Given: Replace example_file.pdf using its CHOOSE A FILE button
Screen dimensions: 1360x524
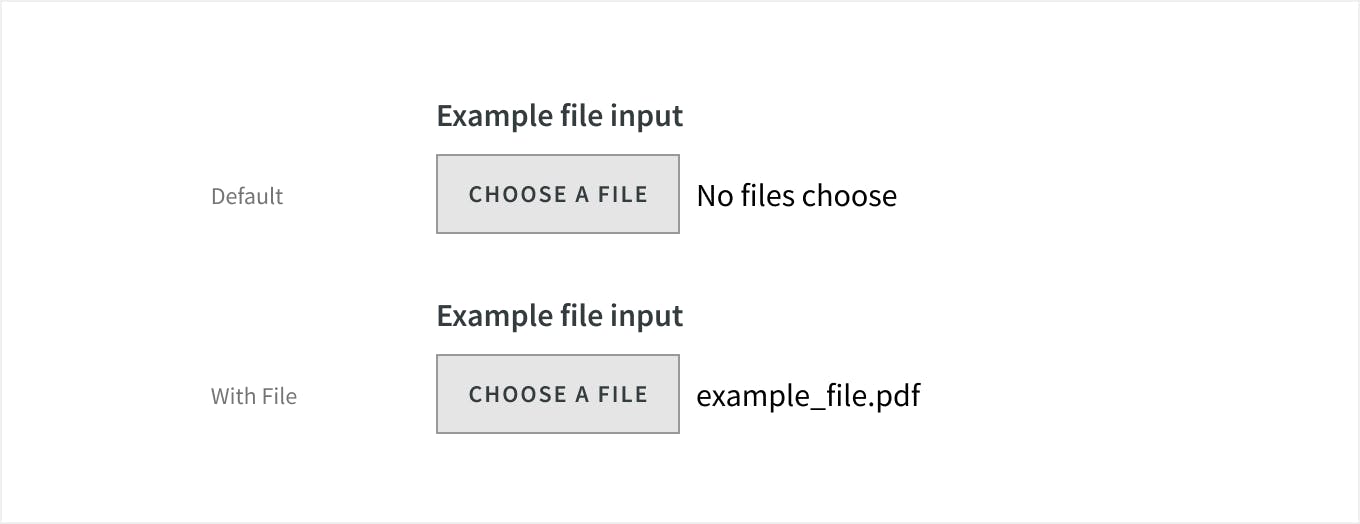Looking at the screenshot, I should coord(558,394).
